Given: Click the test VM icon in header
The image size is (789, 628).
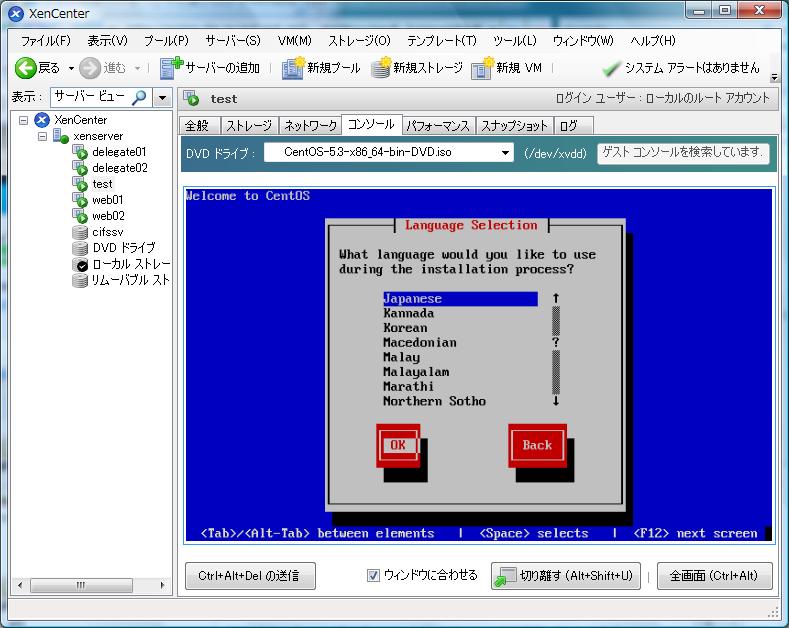Looking at the screenshot, I should click(x=191, y=99).
